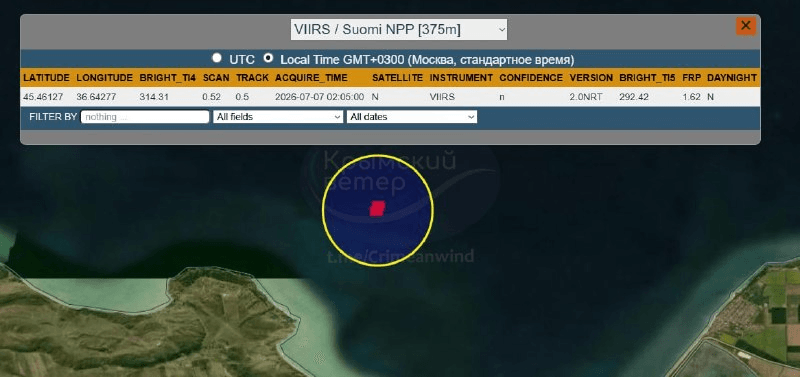The image size is (800, 377).
Task: Sort by VERSION column header
Action: pyautogui.click(x=591, y=78)
